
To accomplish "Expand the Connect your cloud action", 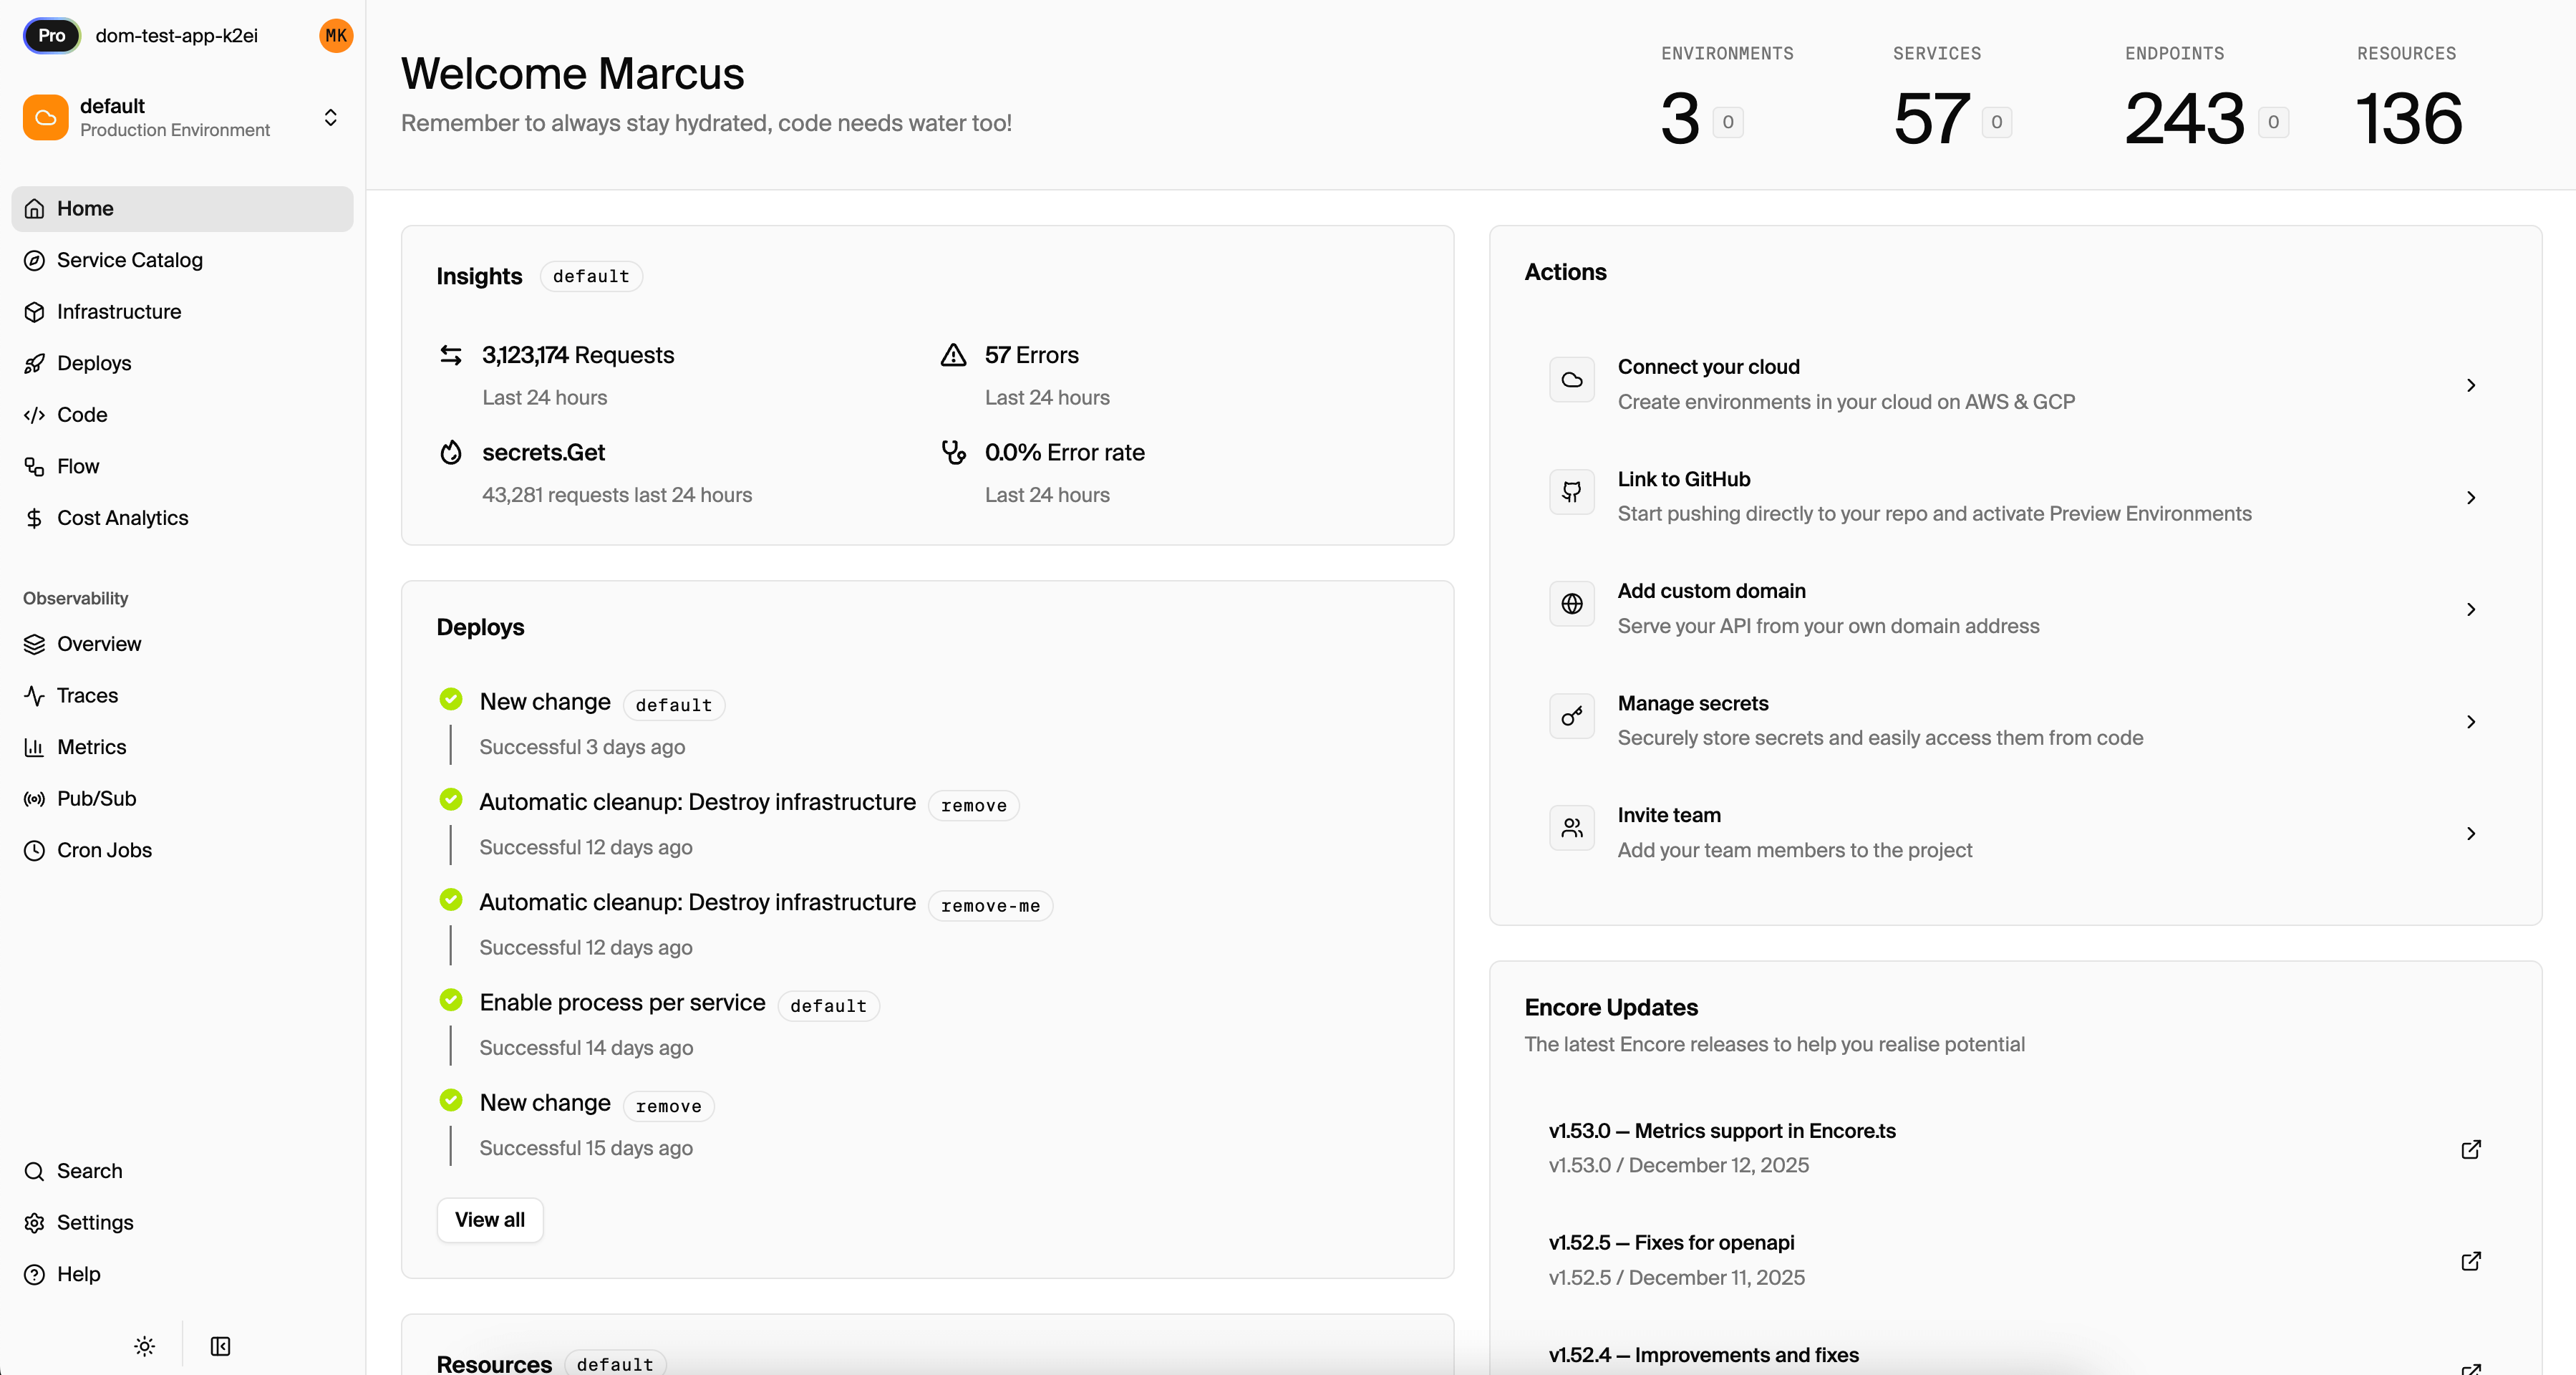I will 2471,385.
